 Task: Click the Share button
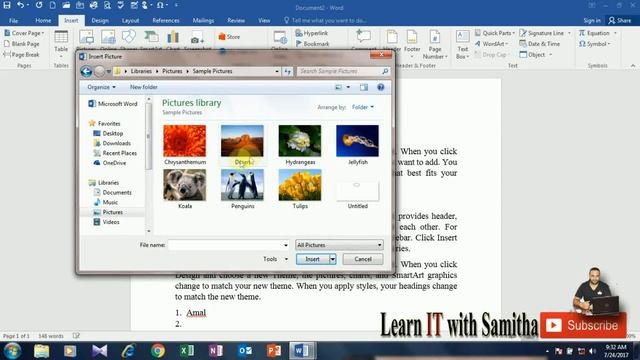coord(619,20)
